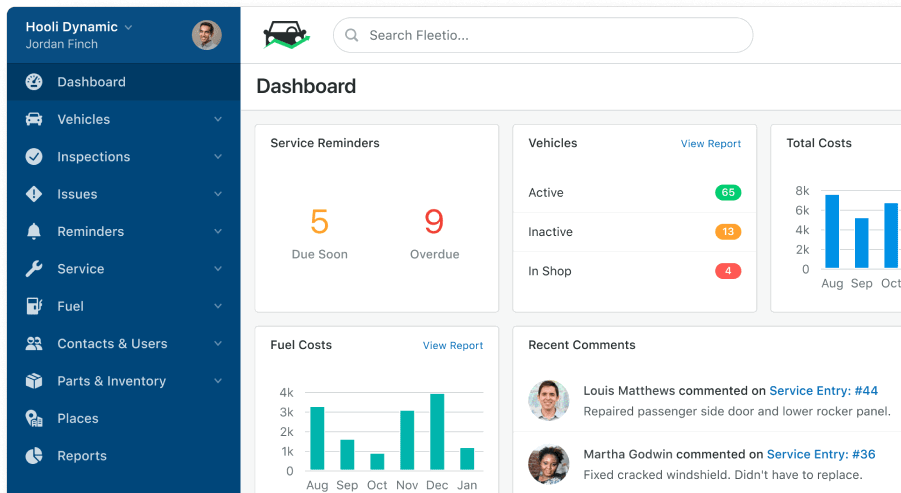Expand the Inspections sidebar chevron
This screenshot has width=901, height=493.
click(218, 156)
